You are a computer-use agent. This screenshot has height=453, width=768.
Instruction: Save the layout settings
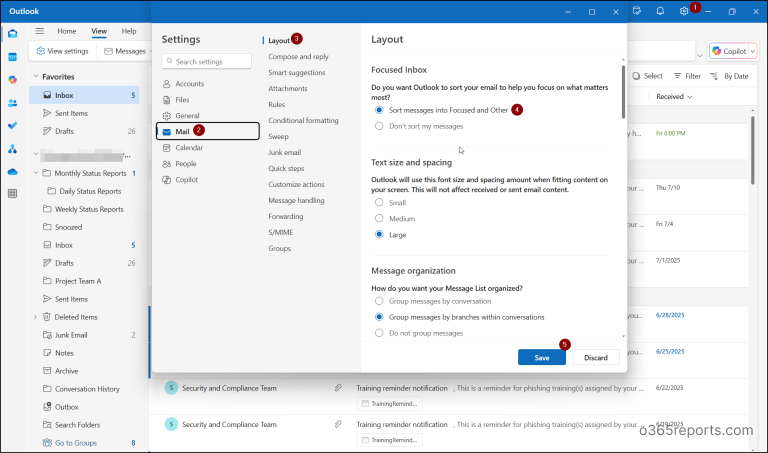point(542,358)
